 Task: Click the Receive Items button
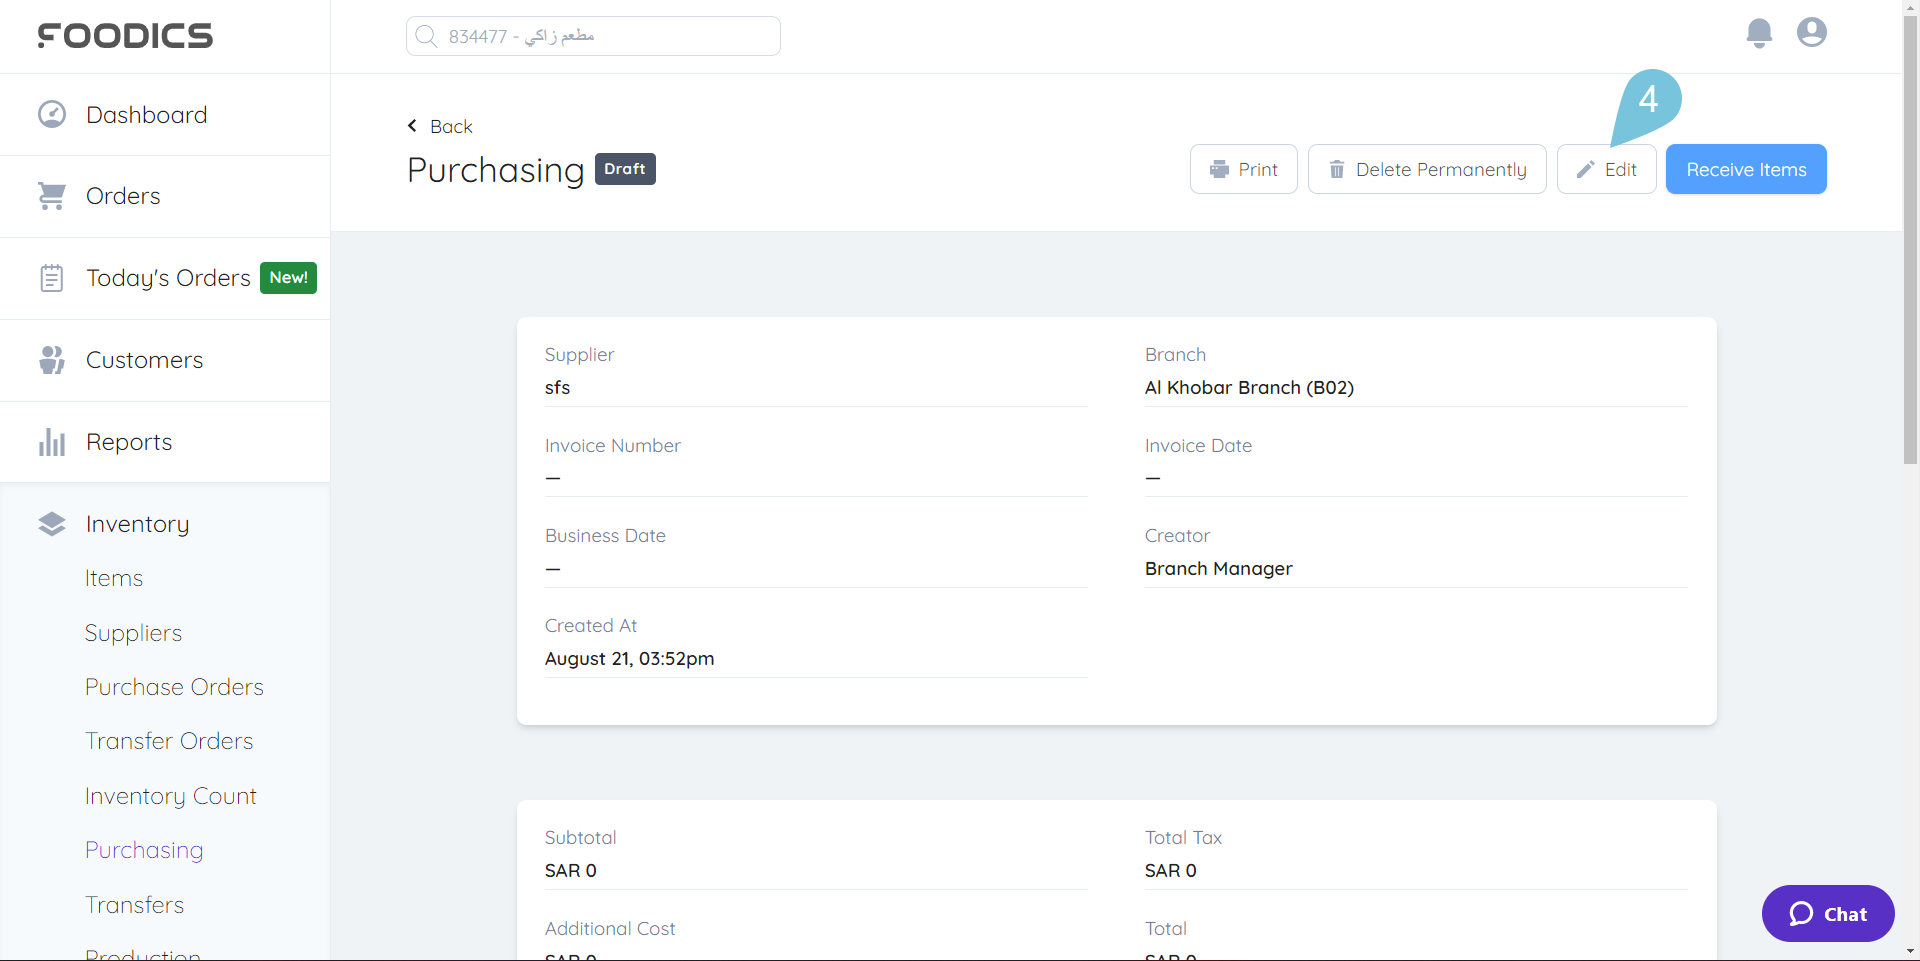(1745, 169)
